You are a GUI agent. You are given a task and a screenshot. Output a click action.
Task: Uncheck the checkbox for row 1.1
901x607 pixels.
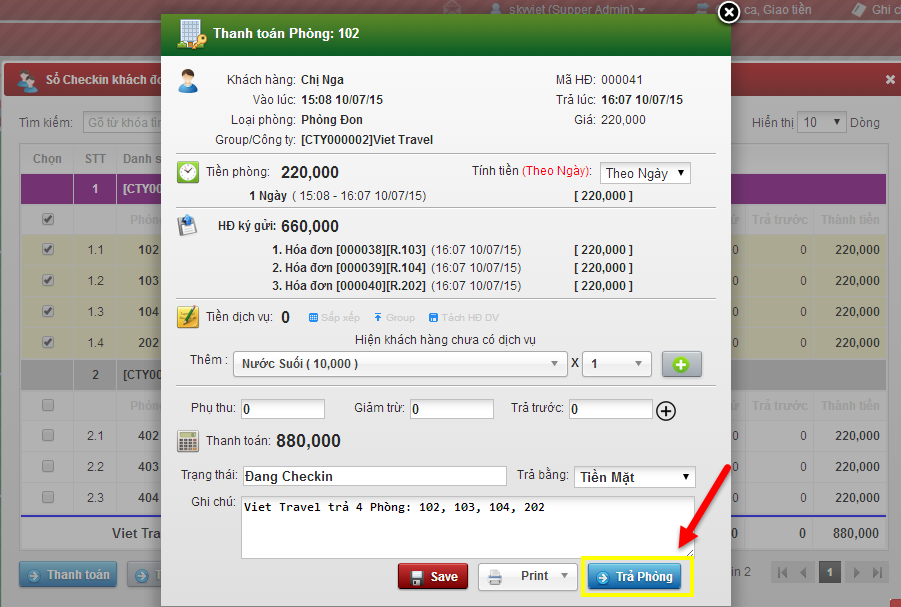pyautogui.click(x=48, y=250)
